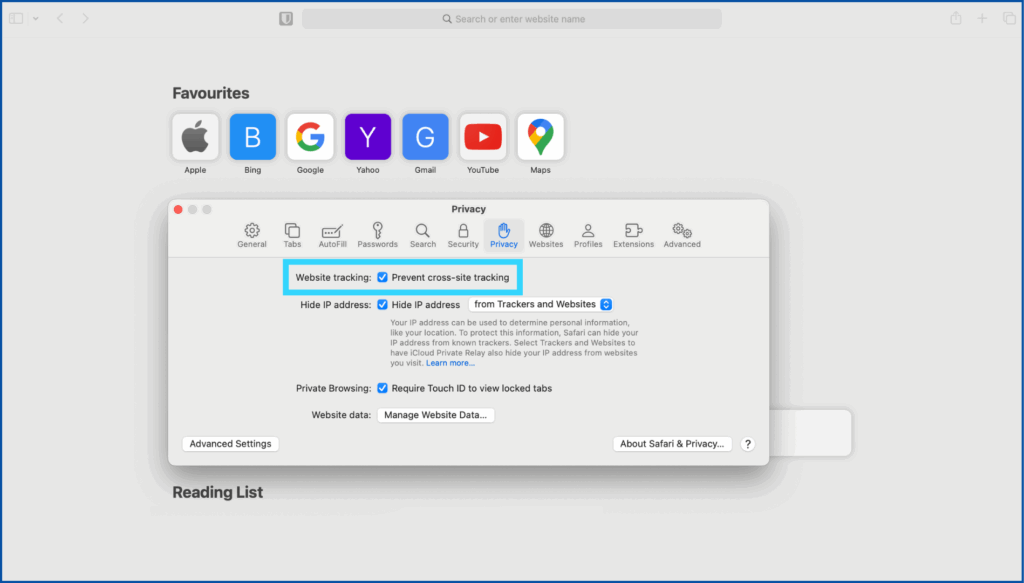Image resolution: width=1024 pixels, height=583 pixels.
Task: Disable Require Touch ID for locked tabs
Action: click(x=383, y=388)
